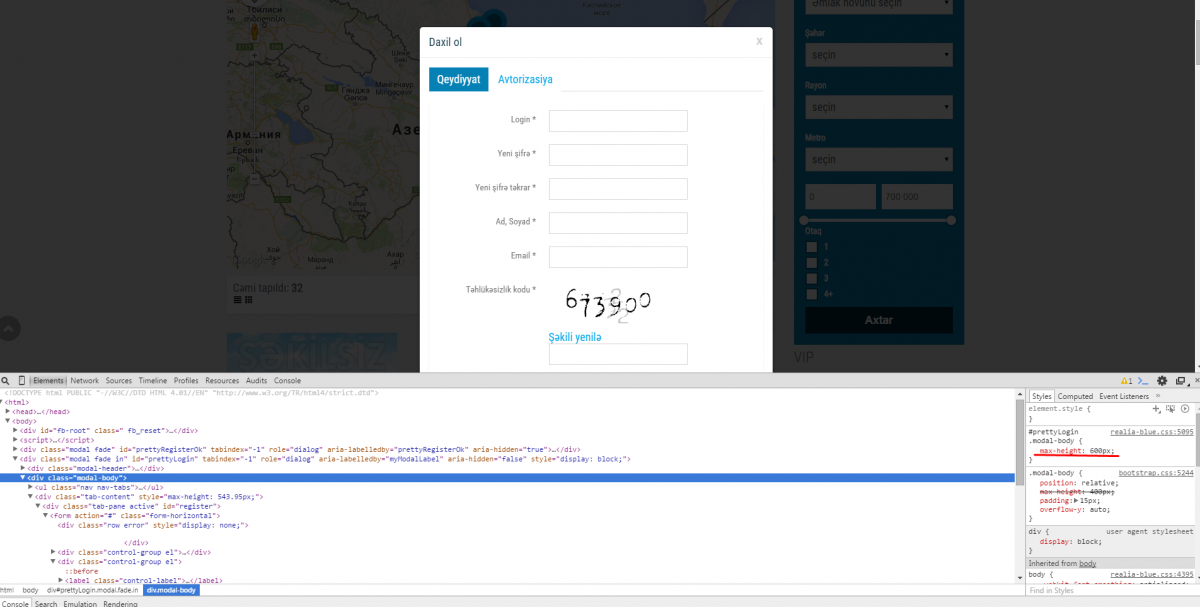Expand the fb-root div node

click(x=15, y=430)
